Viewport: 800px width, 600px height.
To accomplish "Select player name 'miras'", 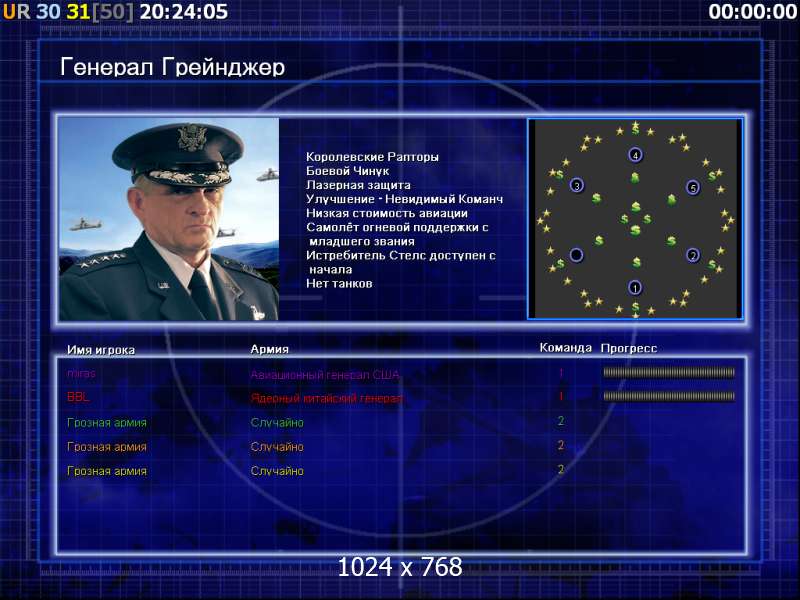I will coord(81,373).
